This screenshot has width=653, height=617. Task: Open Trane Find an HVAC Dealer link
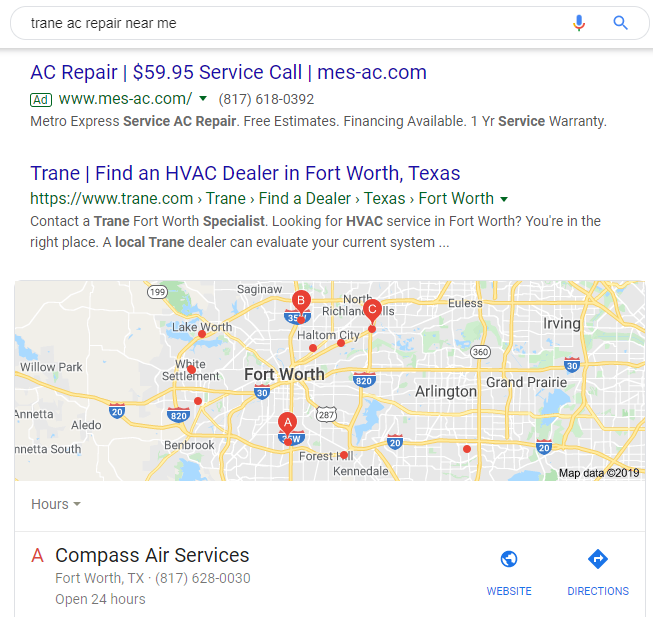(245, 173)
